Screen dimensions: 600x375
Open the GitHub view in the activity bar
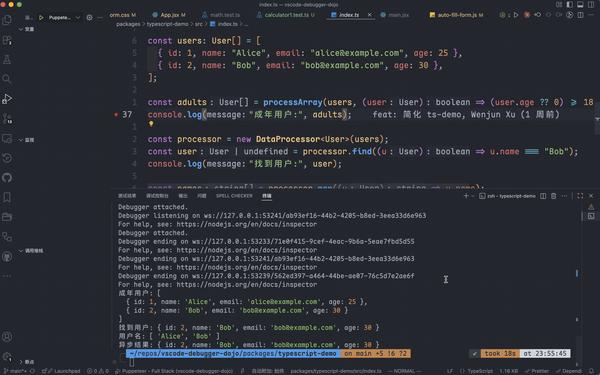(7, 178)
